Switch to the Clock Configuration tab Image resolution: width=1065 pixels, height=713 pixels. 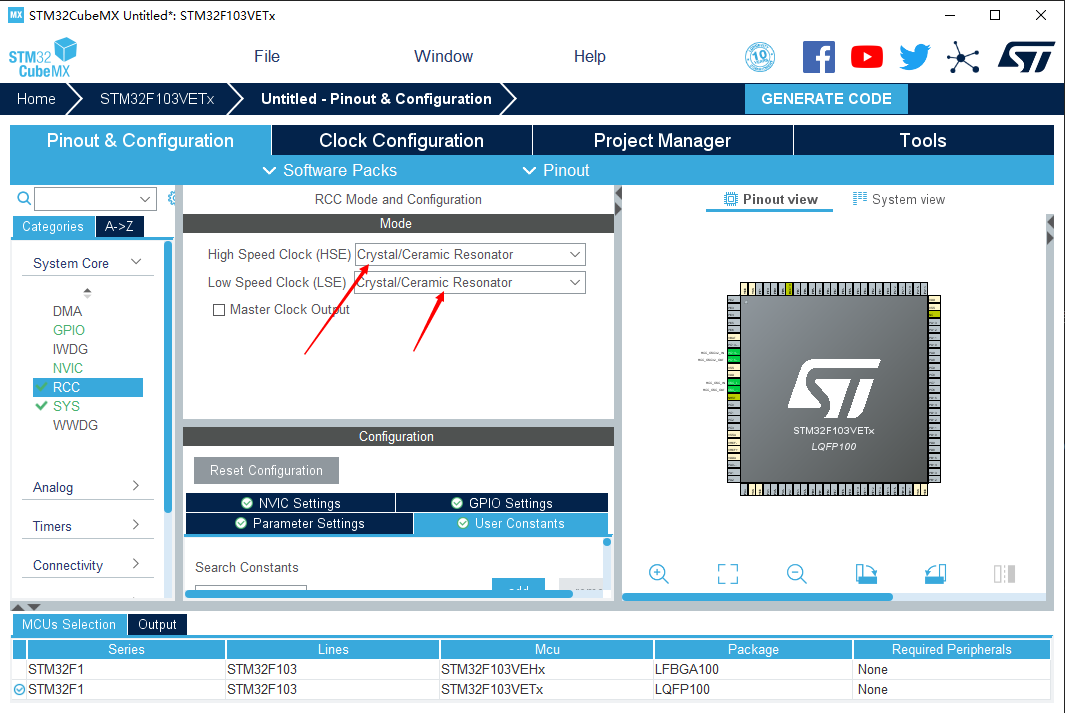tap(401, 141)
